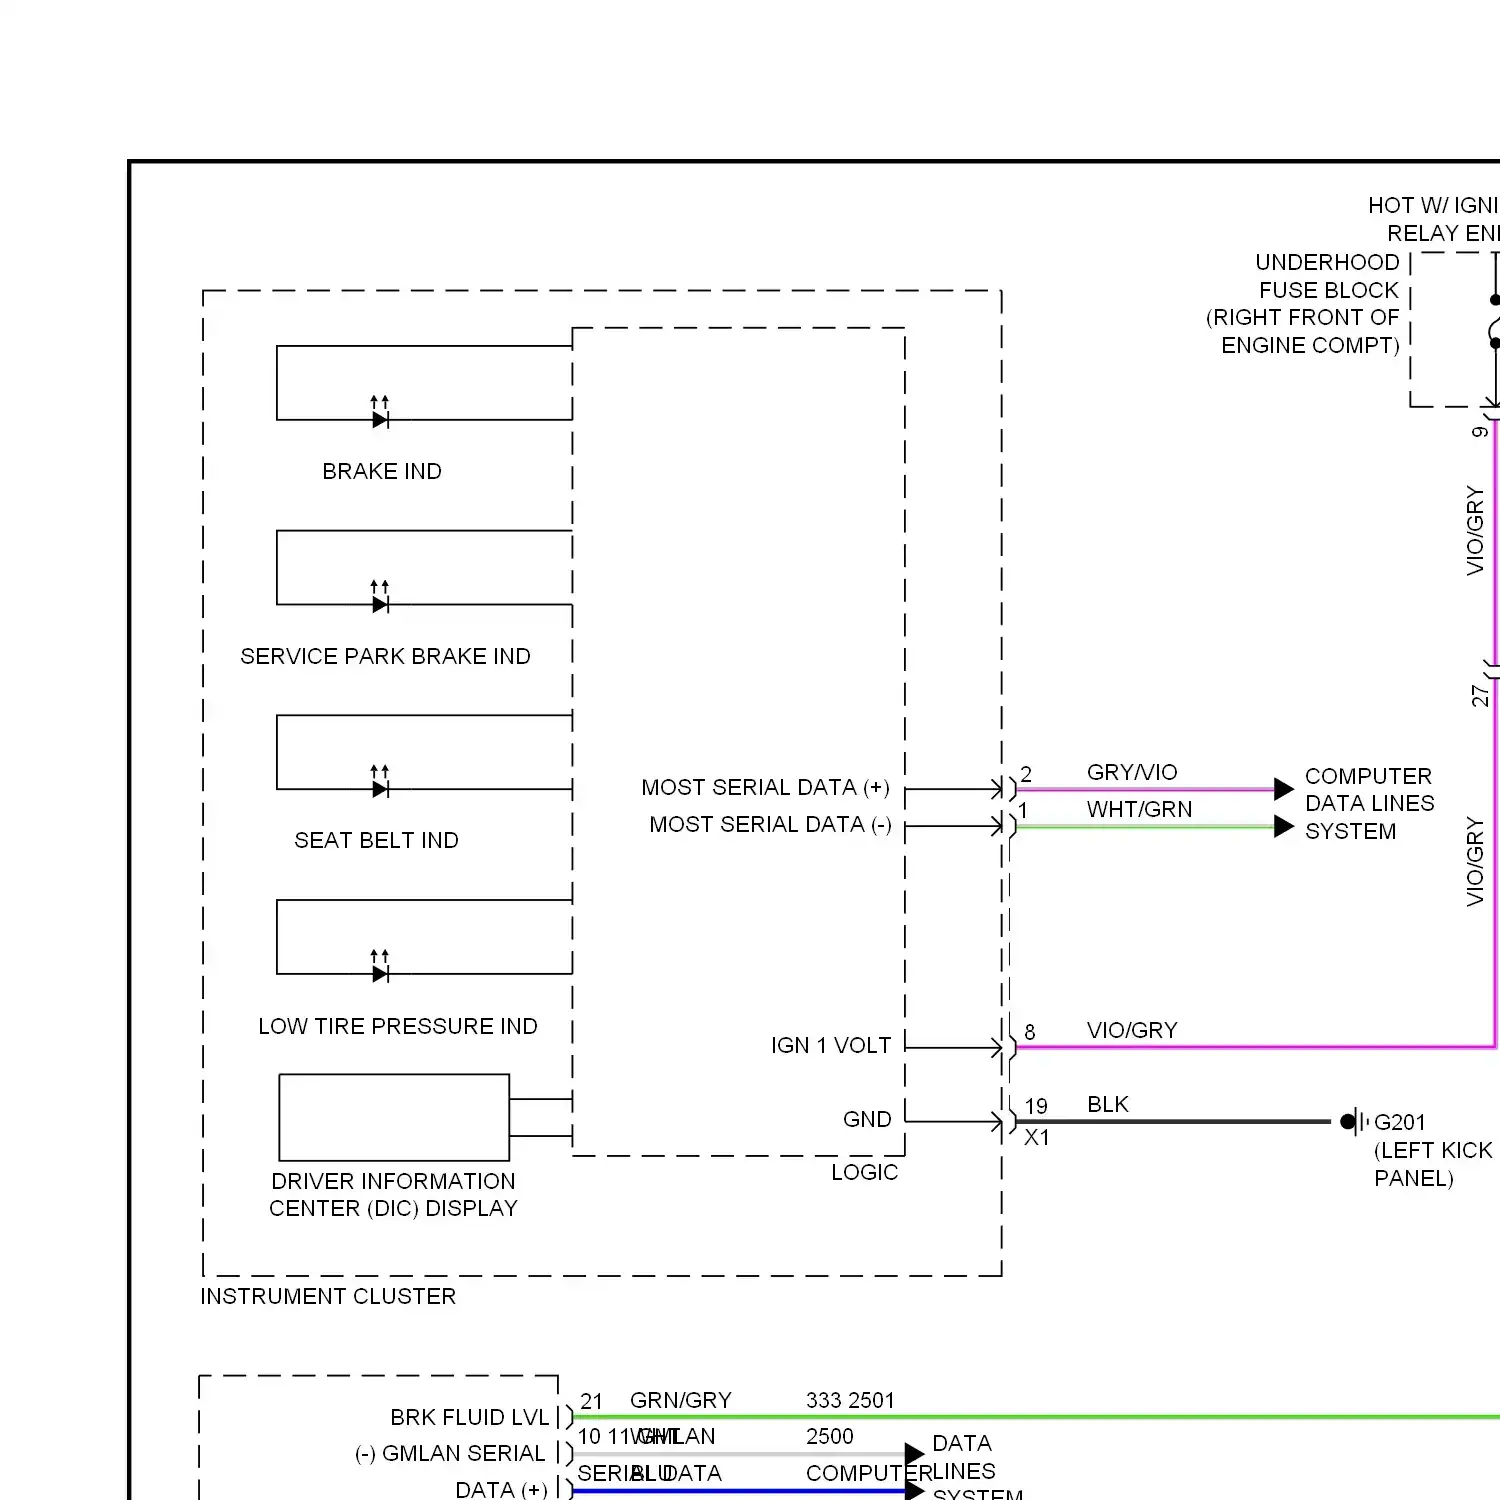
Task: Click the LED symbol above SERVICE PARK BRAKE IND
Action: click(x=380, y=598)
